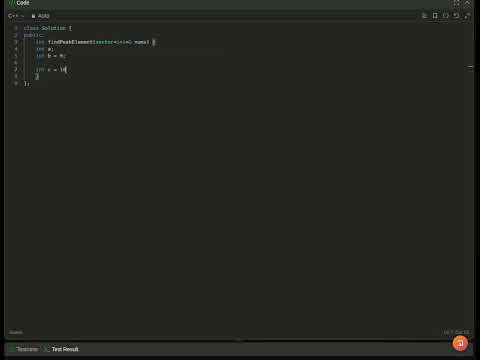480x360 pixels.
Task: Click the 'class Solution {' line
Action: pyautogui.click(x=48, y=28)
